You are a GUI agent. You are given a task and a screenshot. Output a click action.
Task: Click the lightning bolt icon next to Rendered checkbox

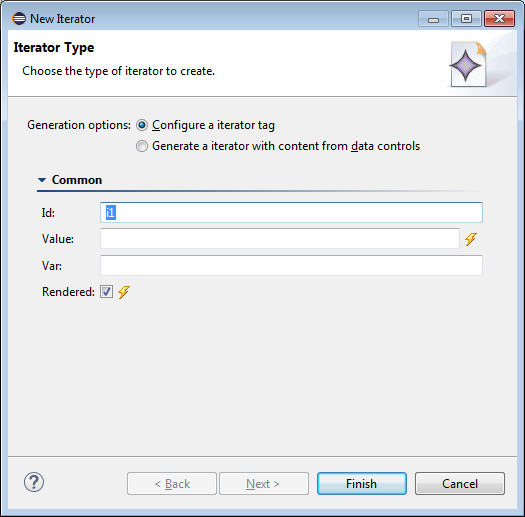pyautogui.click(x=124, y=292)
